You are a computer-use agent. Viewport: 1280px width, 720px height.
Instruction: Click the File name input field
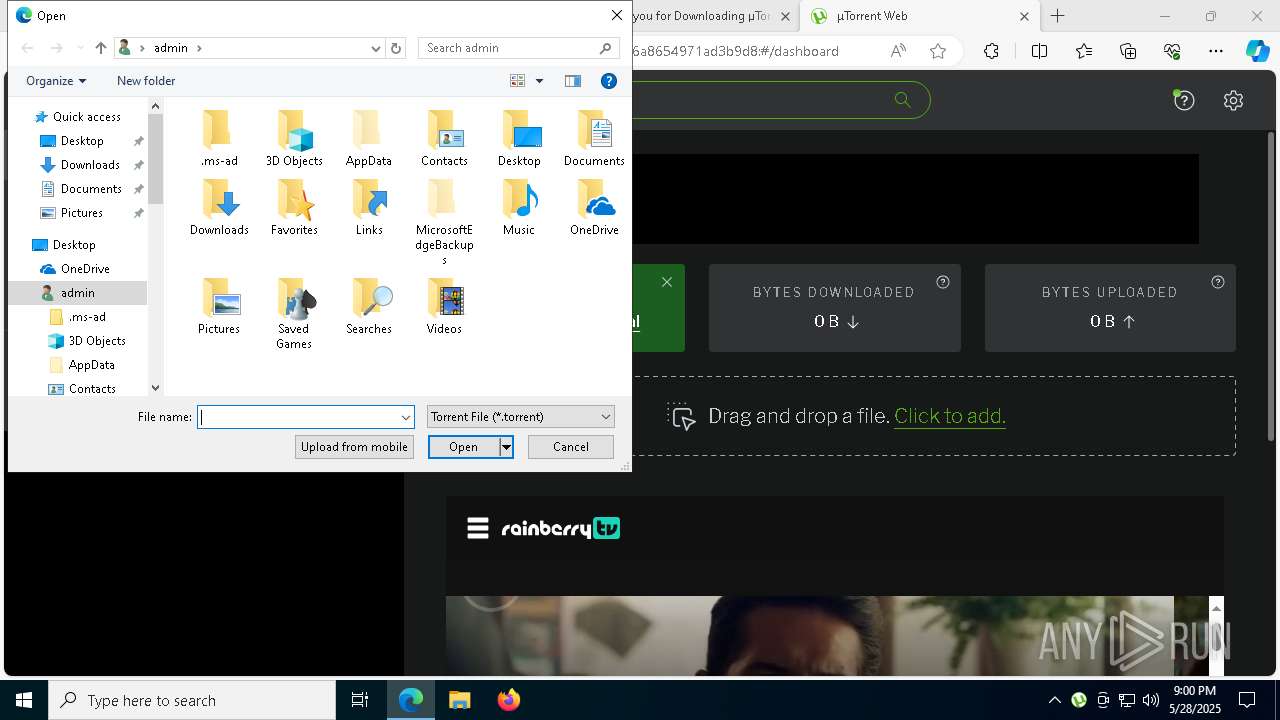[x=298, y=417]
